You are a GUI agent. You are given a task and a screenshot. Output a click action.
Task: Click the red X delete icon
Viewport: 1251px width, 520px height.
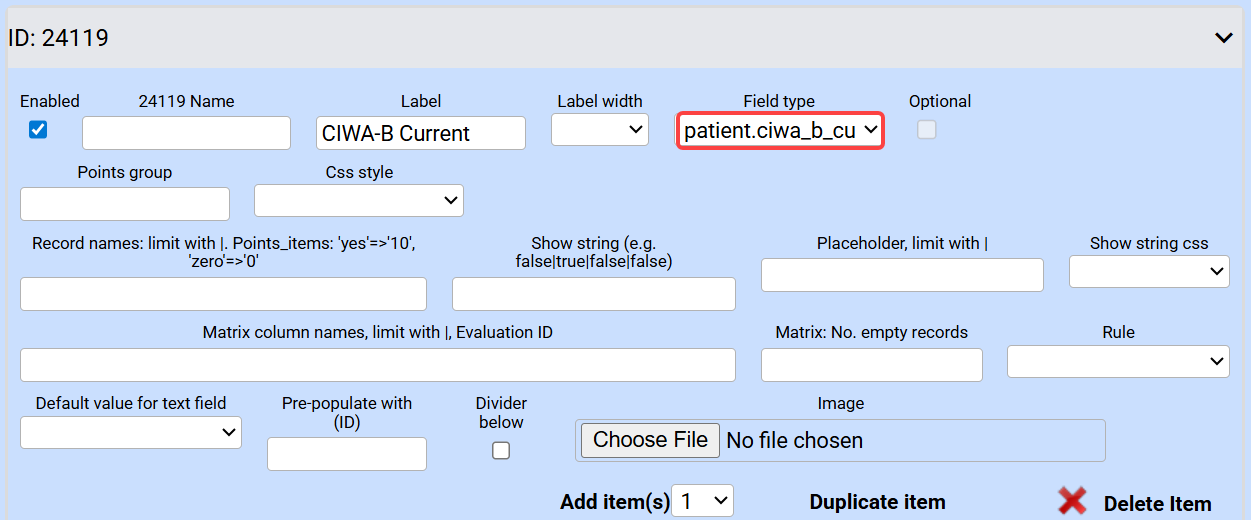click(x=1072, y=501)
